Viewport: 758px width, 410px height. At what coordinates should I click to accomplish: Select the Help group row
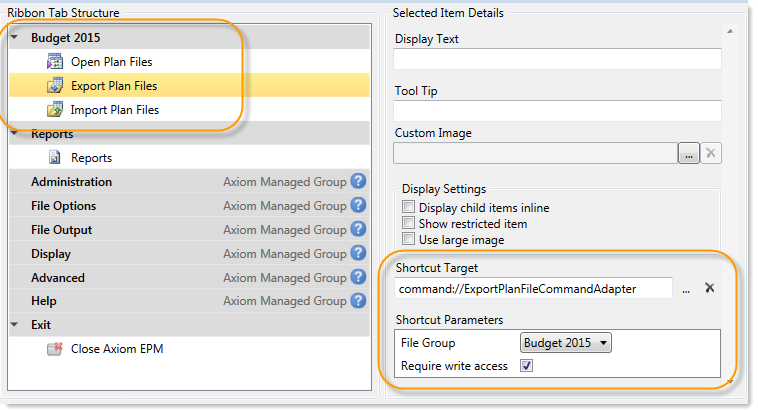(190, 301)
